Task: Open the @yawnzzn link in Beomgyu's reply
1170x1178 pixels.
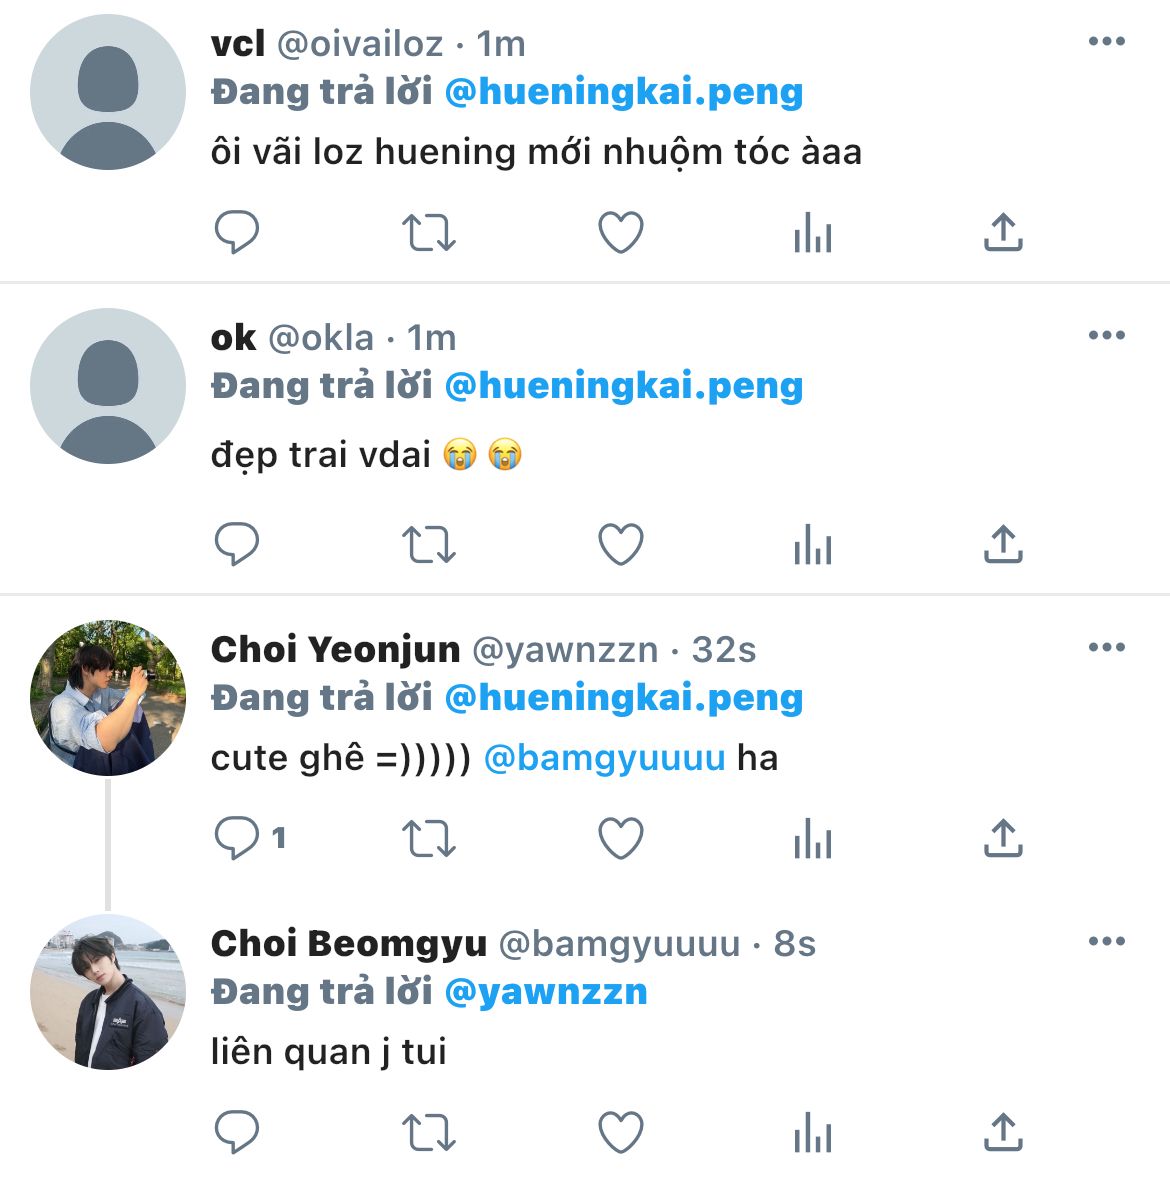Action: pos(546,992)
